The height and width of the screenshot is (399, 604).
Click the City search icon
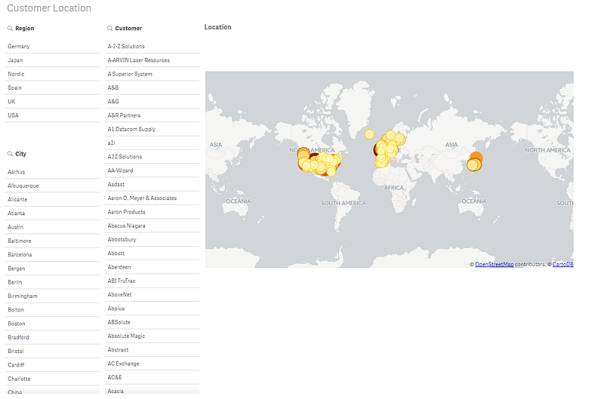[x=10, y=154]
